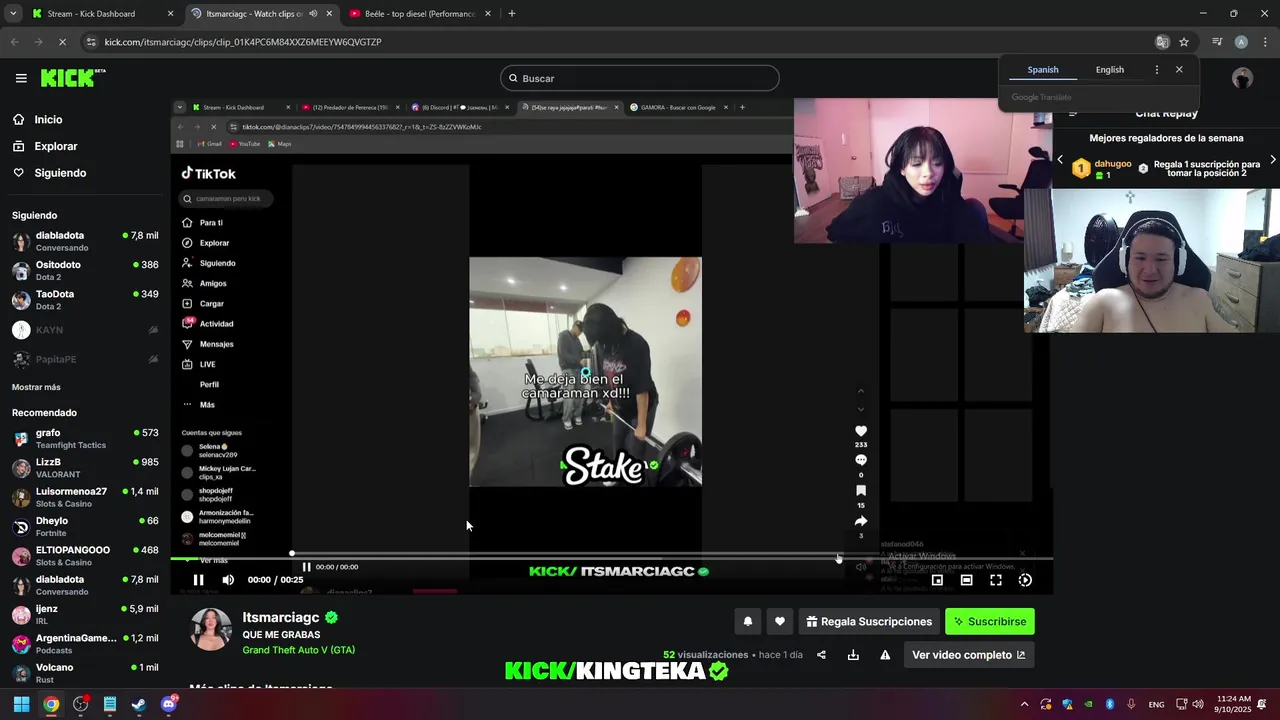Screen dimensions: 1280x720
Task: Click the green Suscribirse button
Action: [x=990, y=621]
